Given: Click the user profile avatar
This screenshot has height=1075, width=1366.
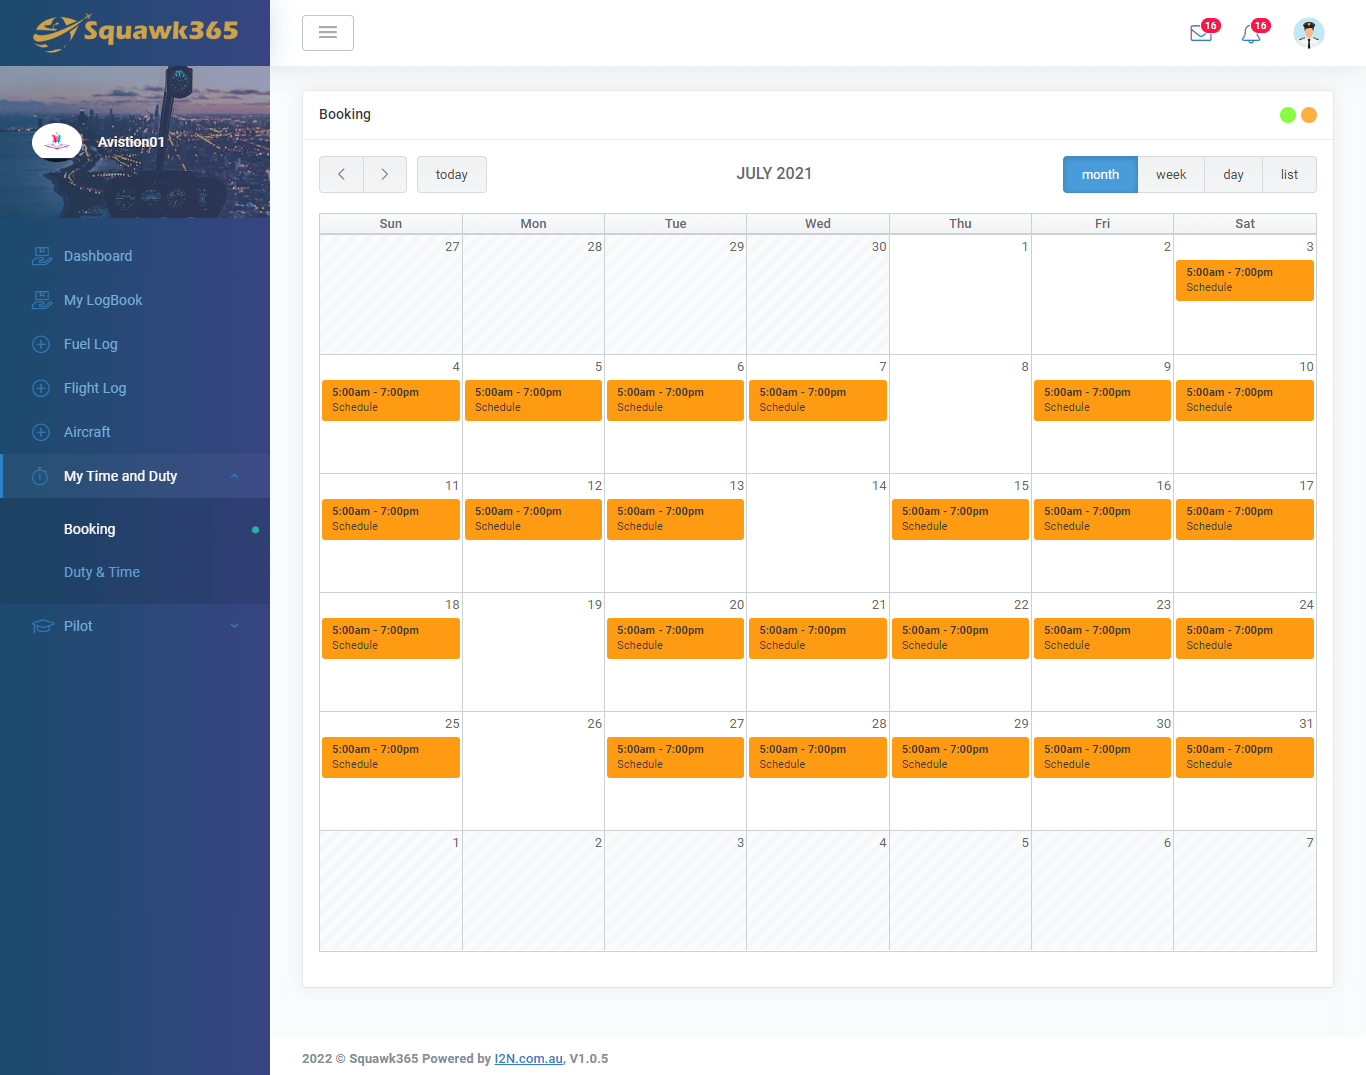Looking at the screenshot, I should point(1308,33).
